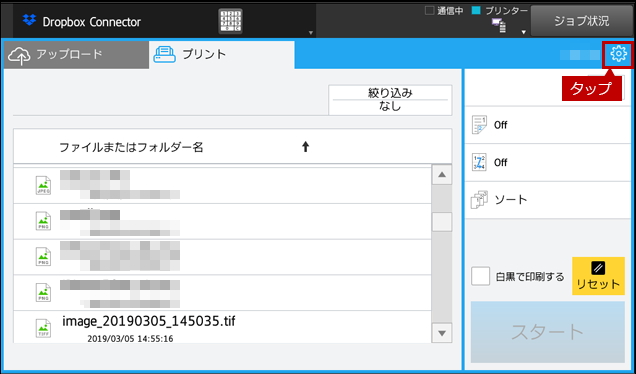Click the printer tab icon
The width and height of the screenshot is (636, 374).
pos(164,54)
